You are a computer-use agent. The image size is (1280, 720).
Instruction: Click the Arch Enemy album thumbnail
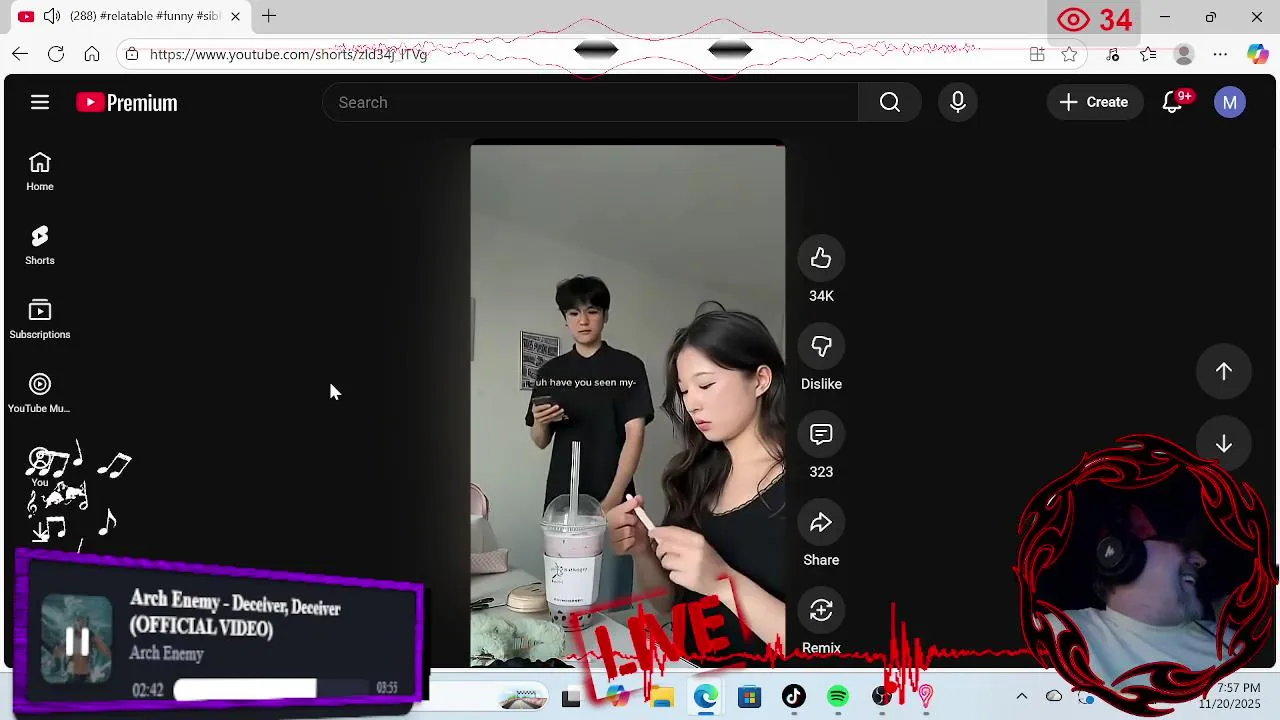pyautogui.click(x=77, y=639)
